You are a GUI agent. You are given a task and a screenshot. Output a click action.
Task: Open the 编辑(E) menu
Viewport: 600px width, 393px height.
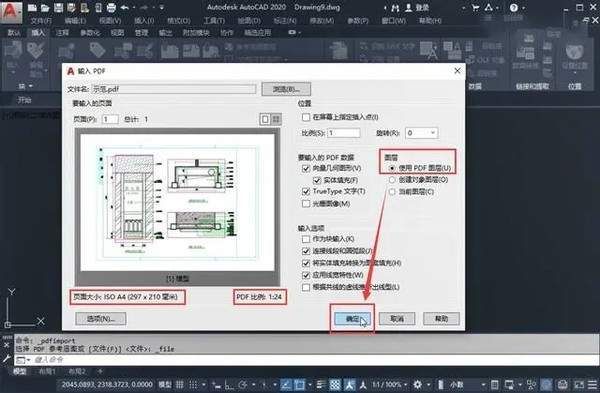pos(75,21)
